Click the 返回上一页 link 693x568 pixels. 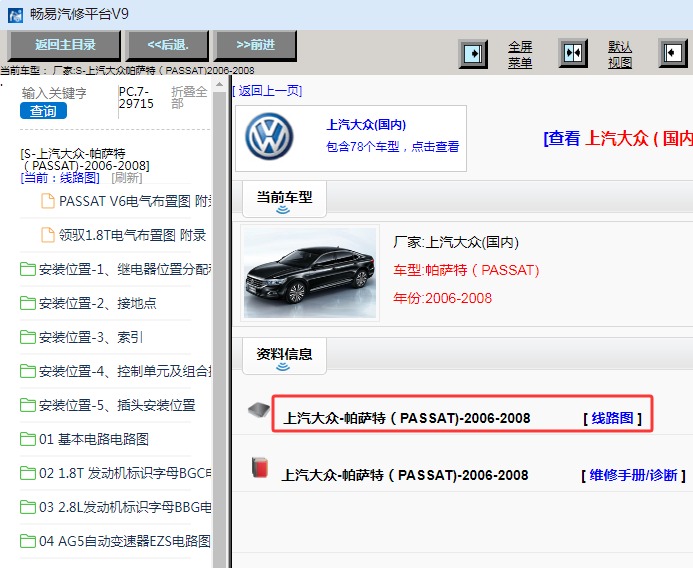(x=267, y=91)
